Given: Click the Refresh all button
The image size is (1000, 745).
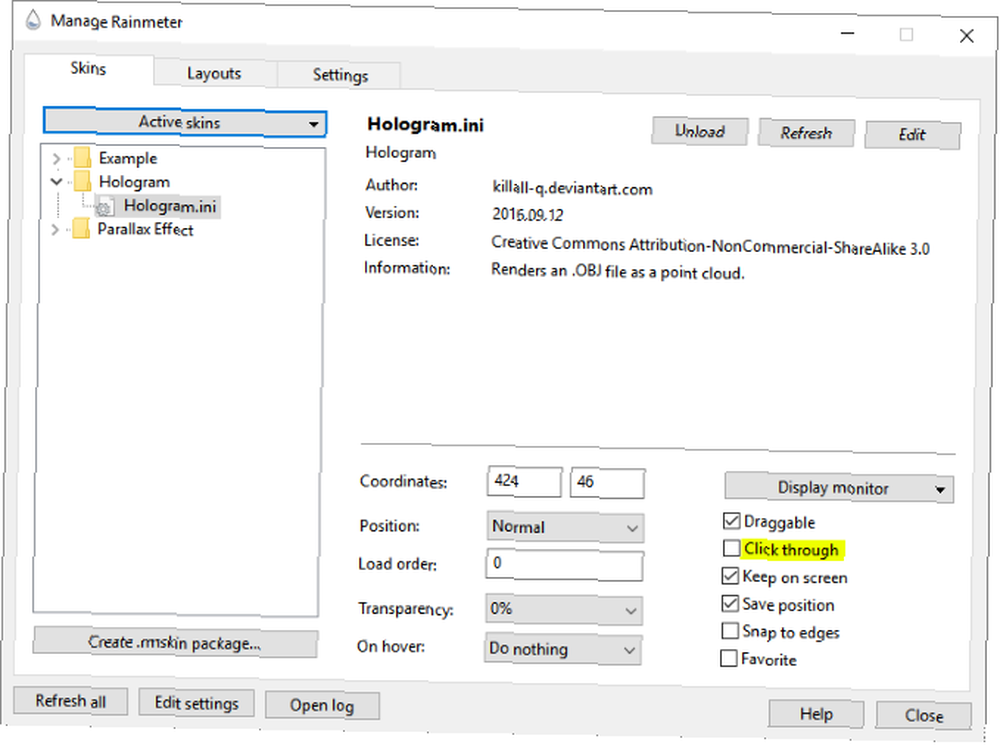Looking at the screenshot, I should tap(70, 702).
